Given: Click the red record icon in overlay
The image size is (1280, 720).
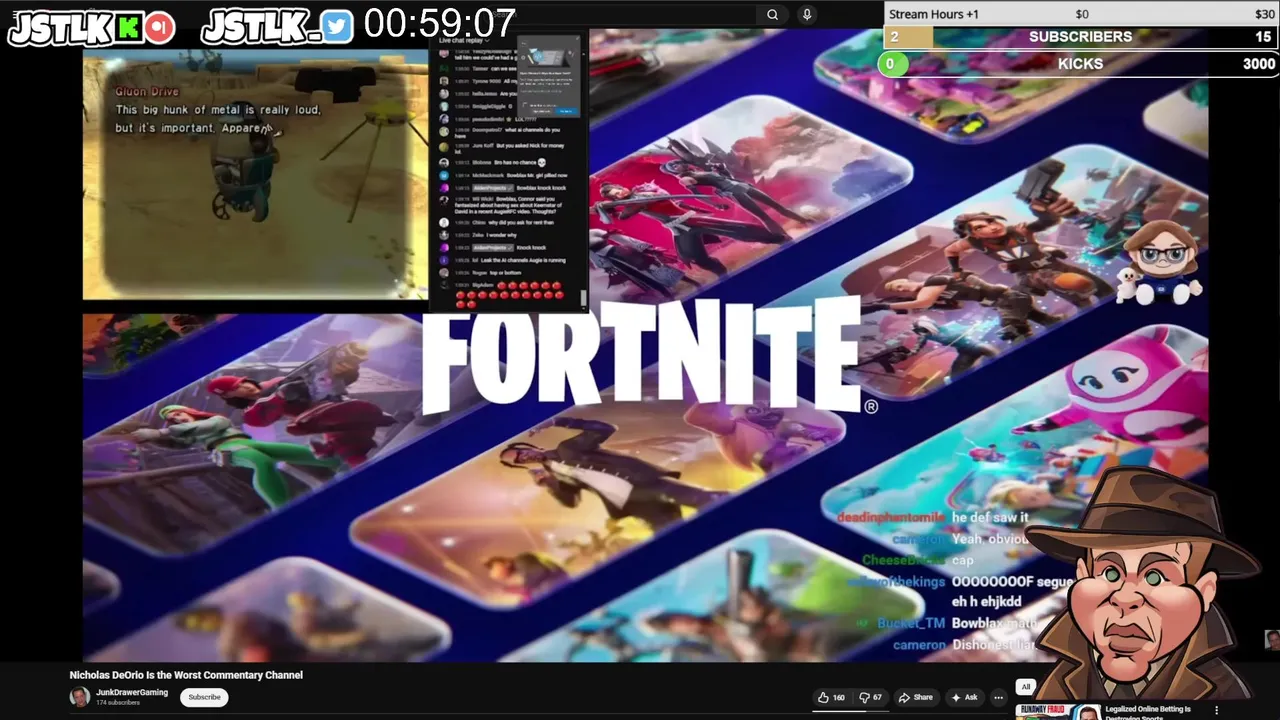Looking at the screenshot, I should pyautogui.click(x=158, y=27).
